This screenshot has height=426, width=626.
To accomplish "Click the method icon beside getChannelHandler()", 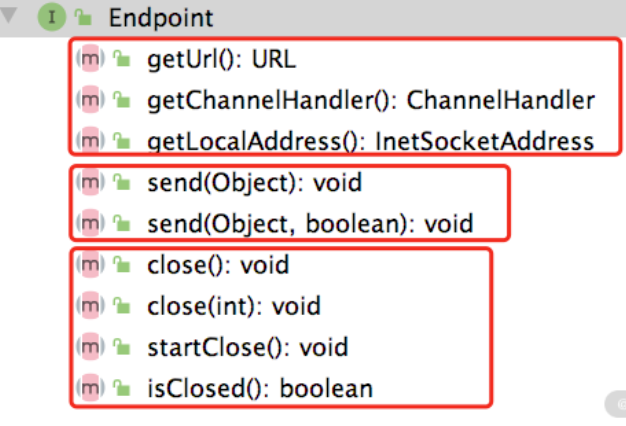I will pyautogui.click(x=90, y=100).
